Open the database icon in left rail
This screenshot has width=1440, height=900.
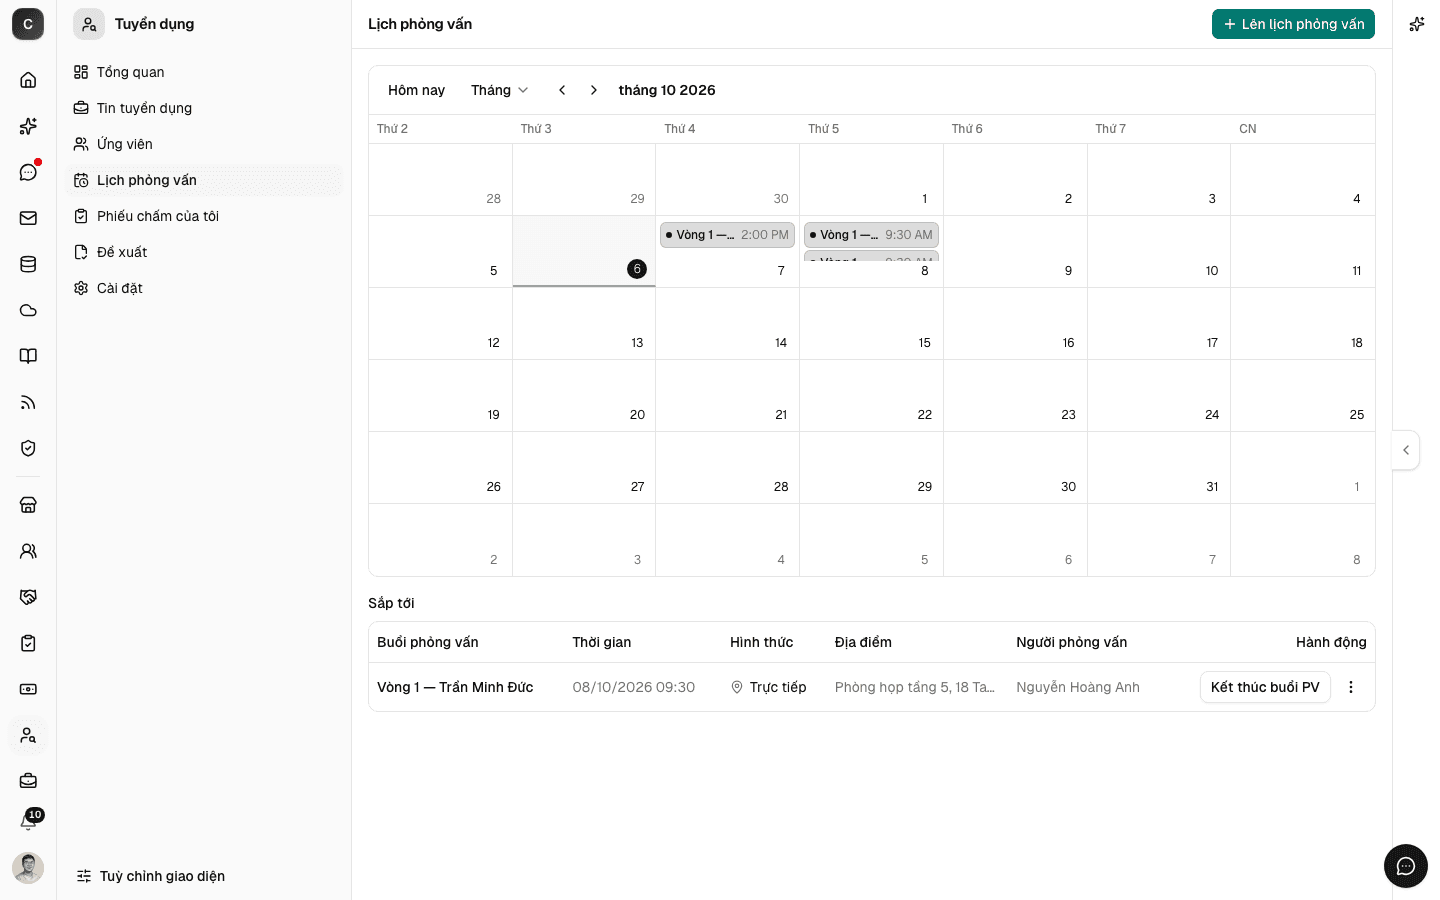(28, 264)
